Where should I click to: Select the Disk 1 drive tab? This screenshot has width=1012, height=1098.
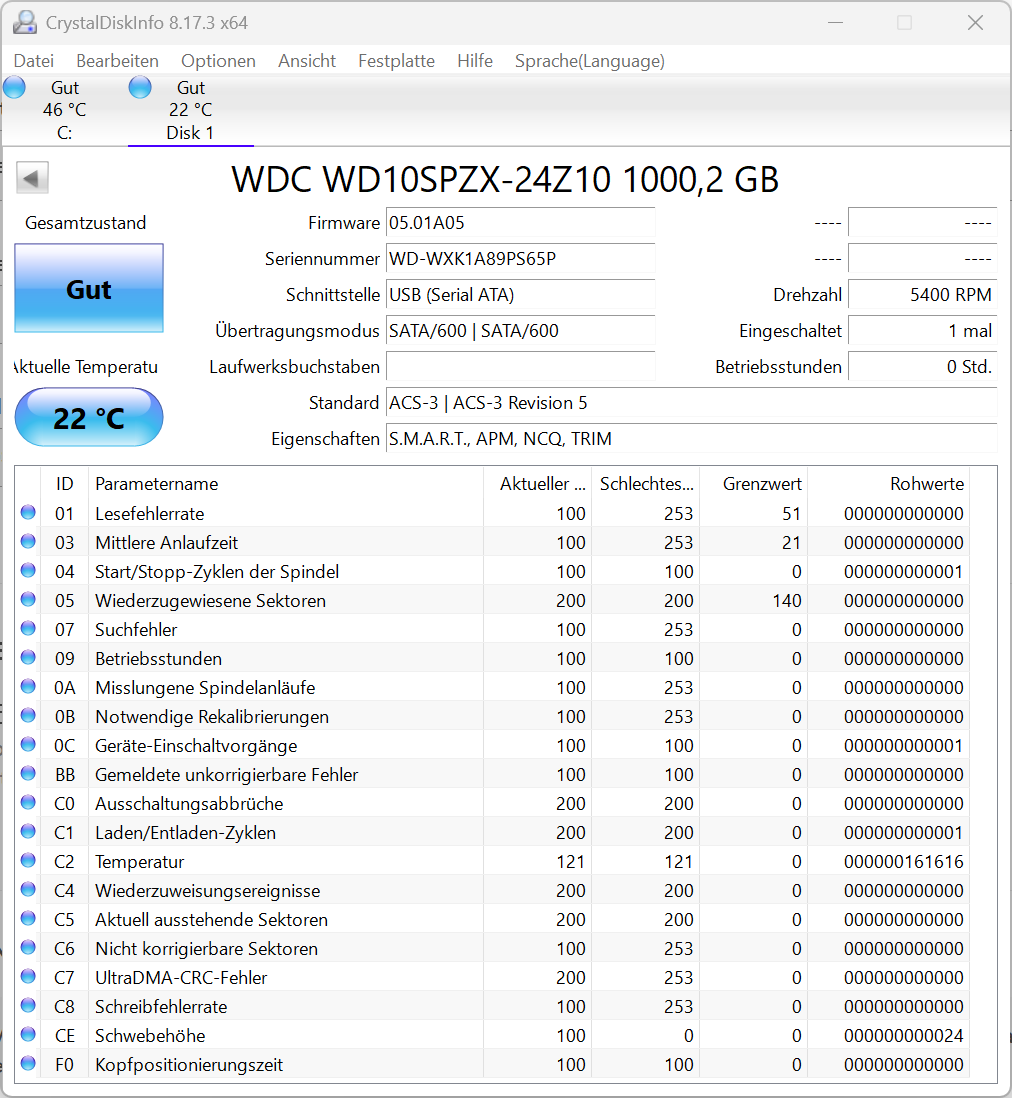click(x=190, y=110)
